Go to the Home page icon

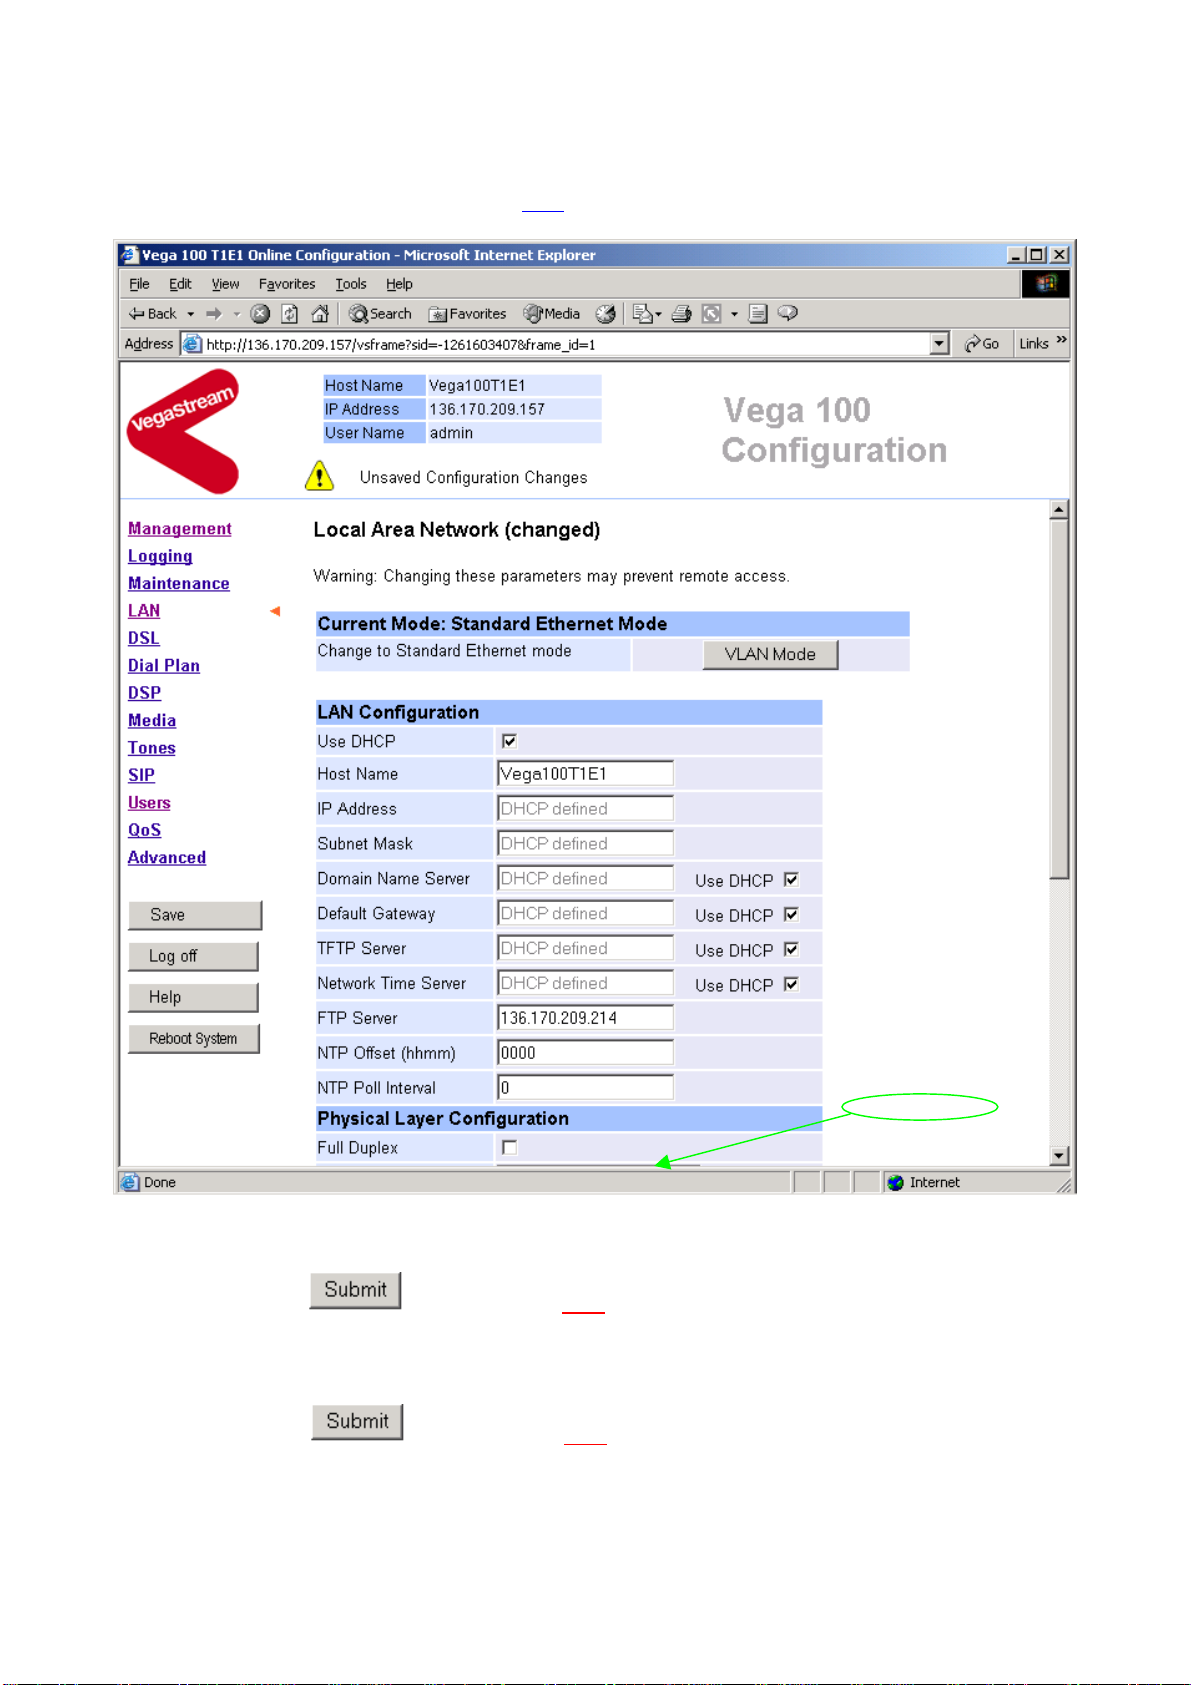(320, 314)
